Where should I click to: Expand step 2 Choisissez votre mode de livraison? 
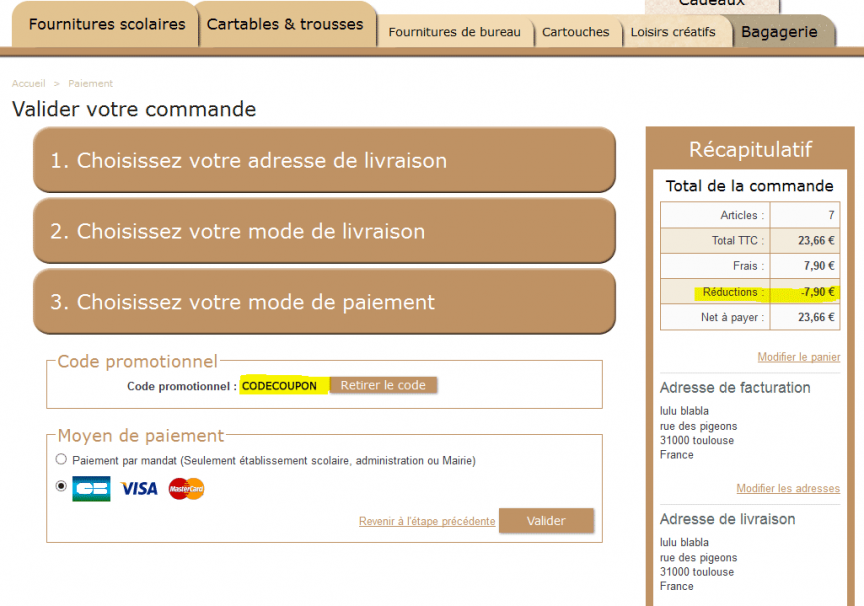(324, 231)
